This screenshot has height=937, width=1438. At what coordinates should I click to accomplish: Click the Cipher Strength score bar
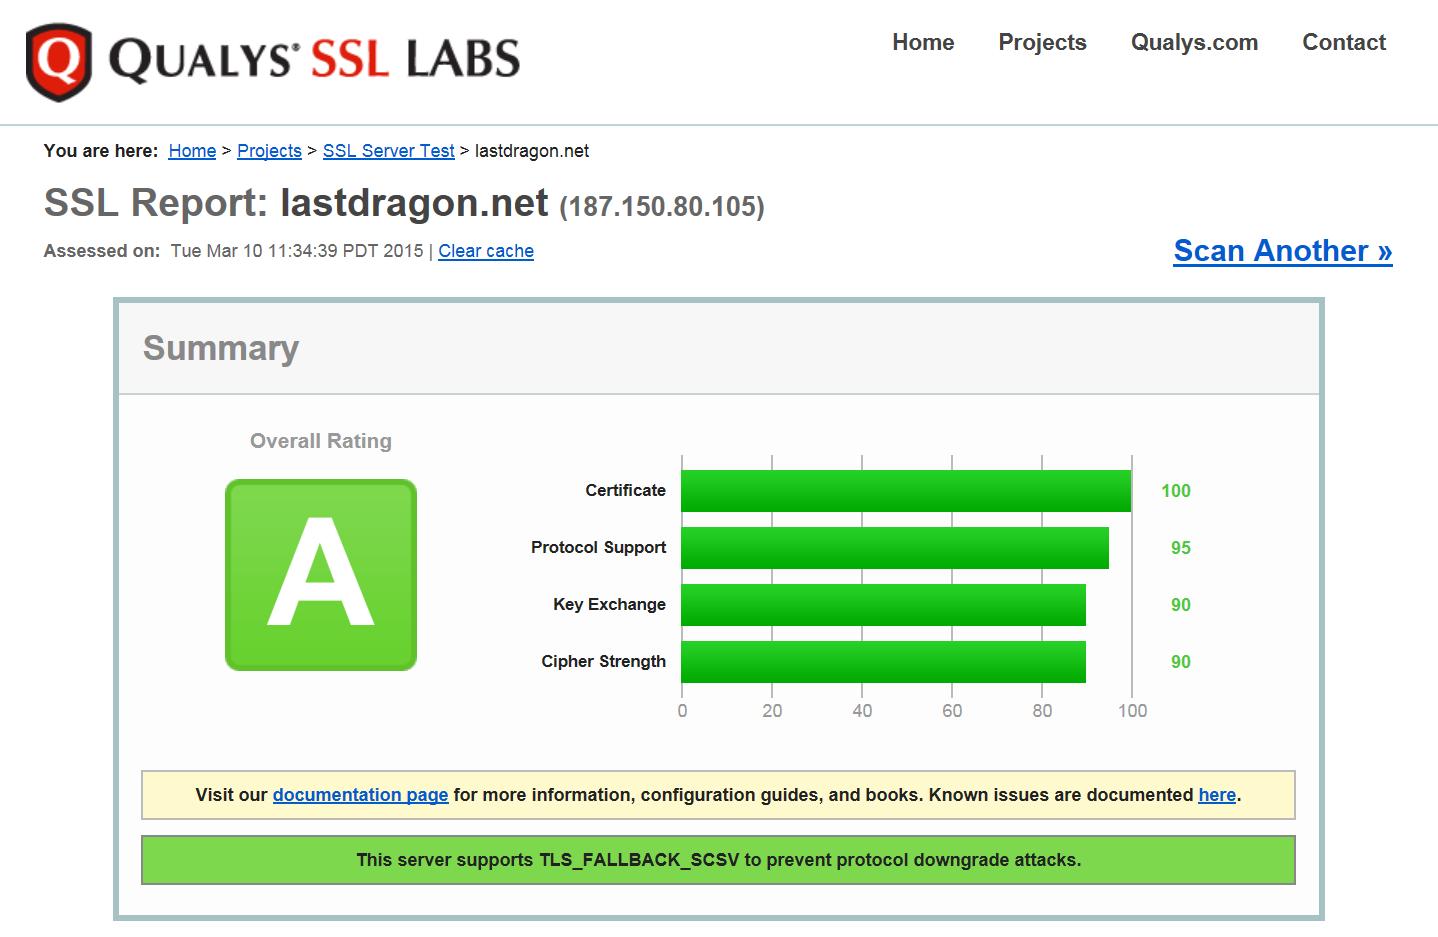(x=883, y=662)
